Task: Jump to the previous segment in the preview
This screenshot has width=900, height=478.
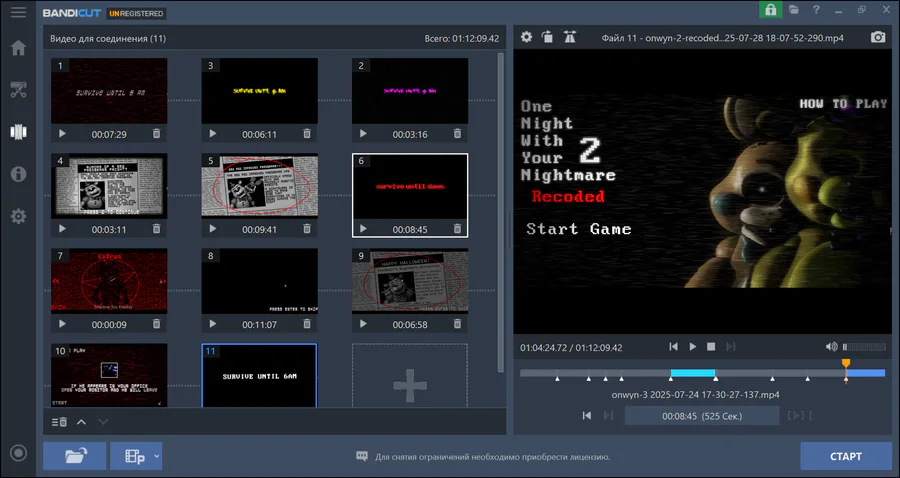Action: point(673,347)
